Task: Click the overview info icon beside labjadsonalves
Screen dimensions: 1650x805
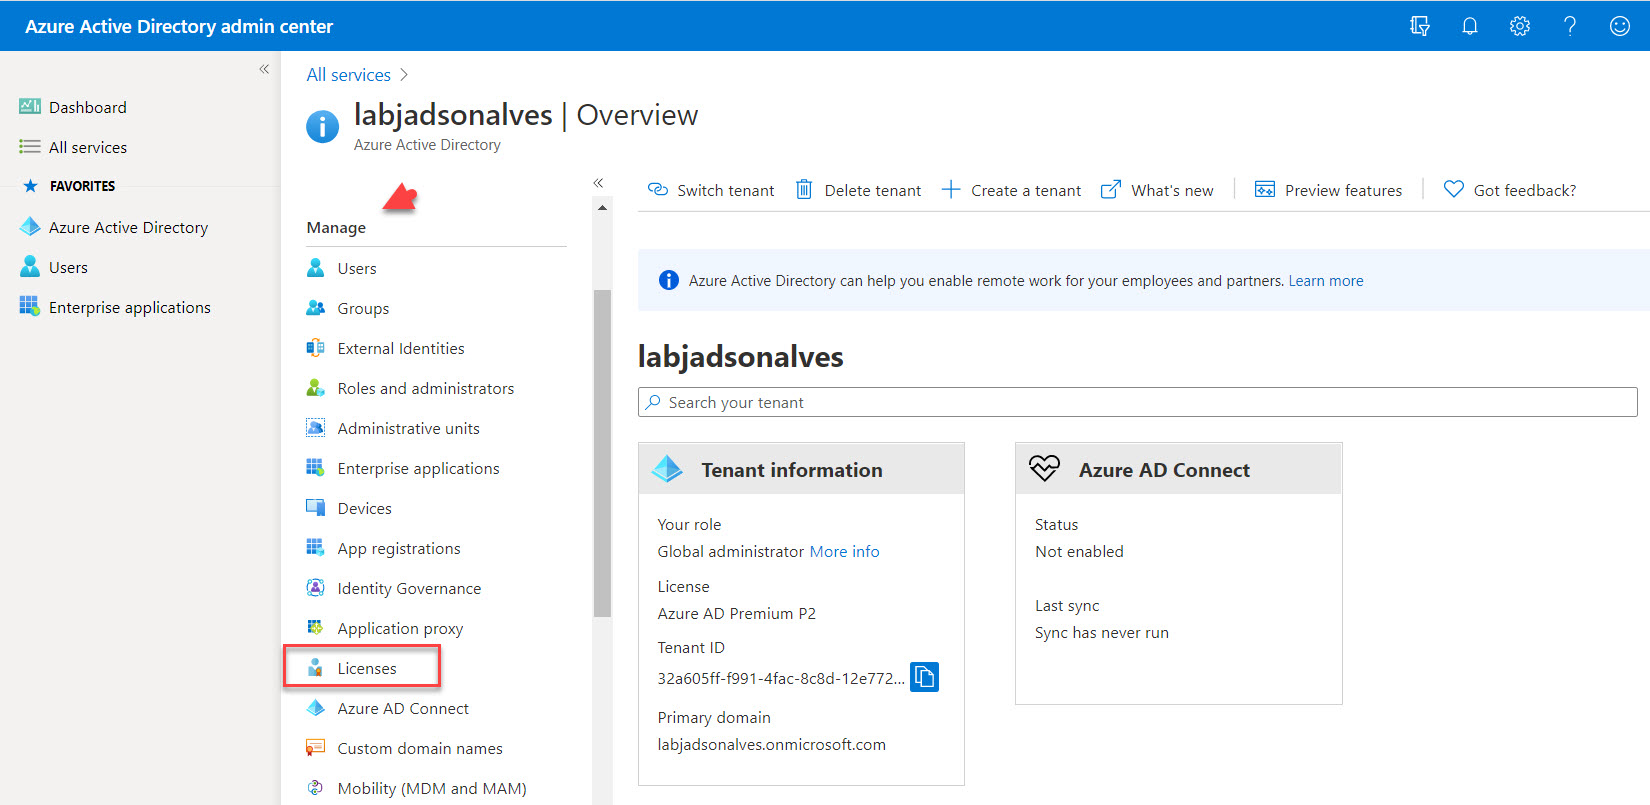Action: 322,127
